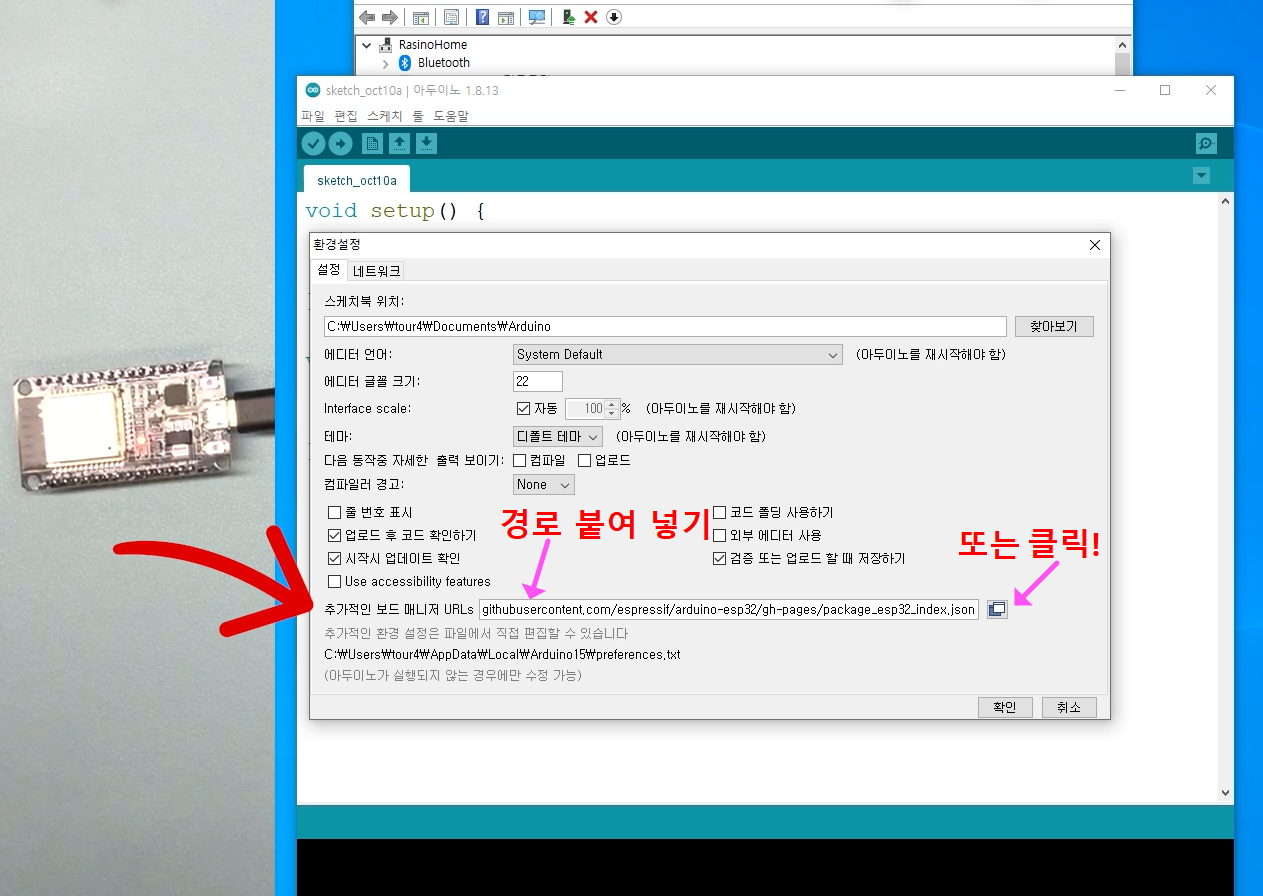Check the 줄 번호 표시 option
Viewport: 1263px width, 896px height.
pos(335,512)
